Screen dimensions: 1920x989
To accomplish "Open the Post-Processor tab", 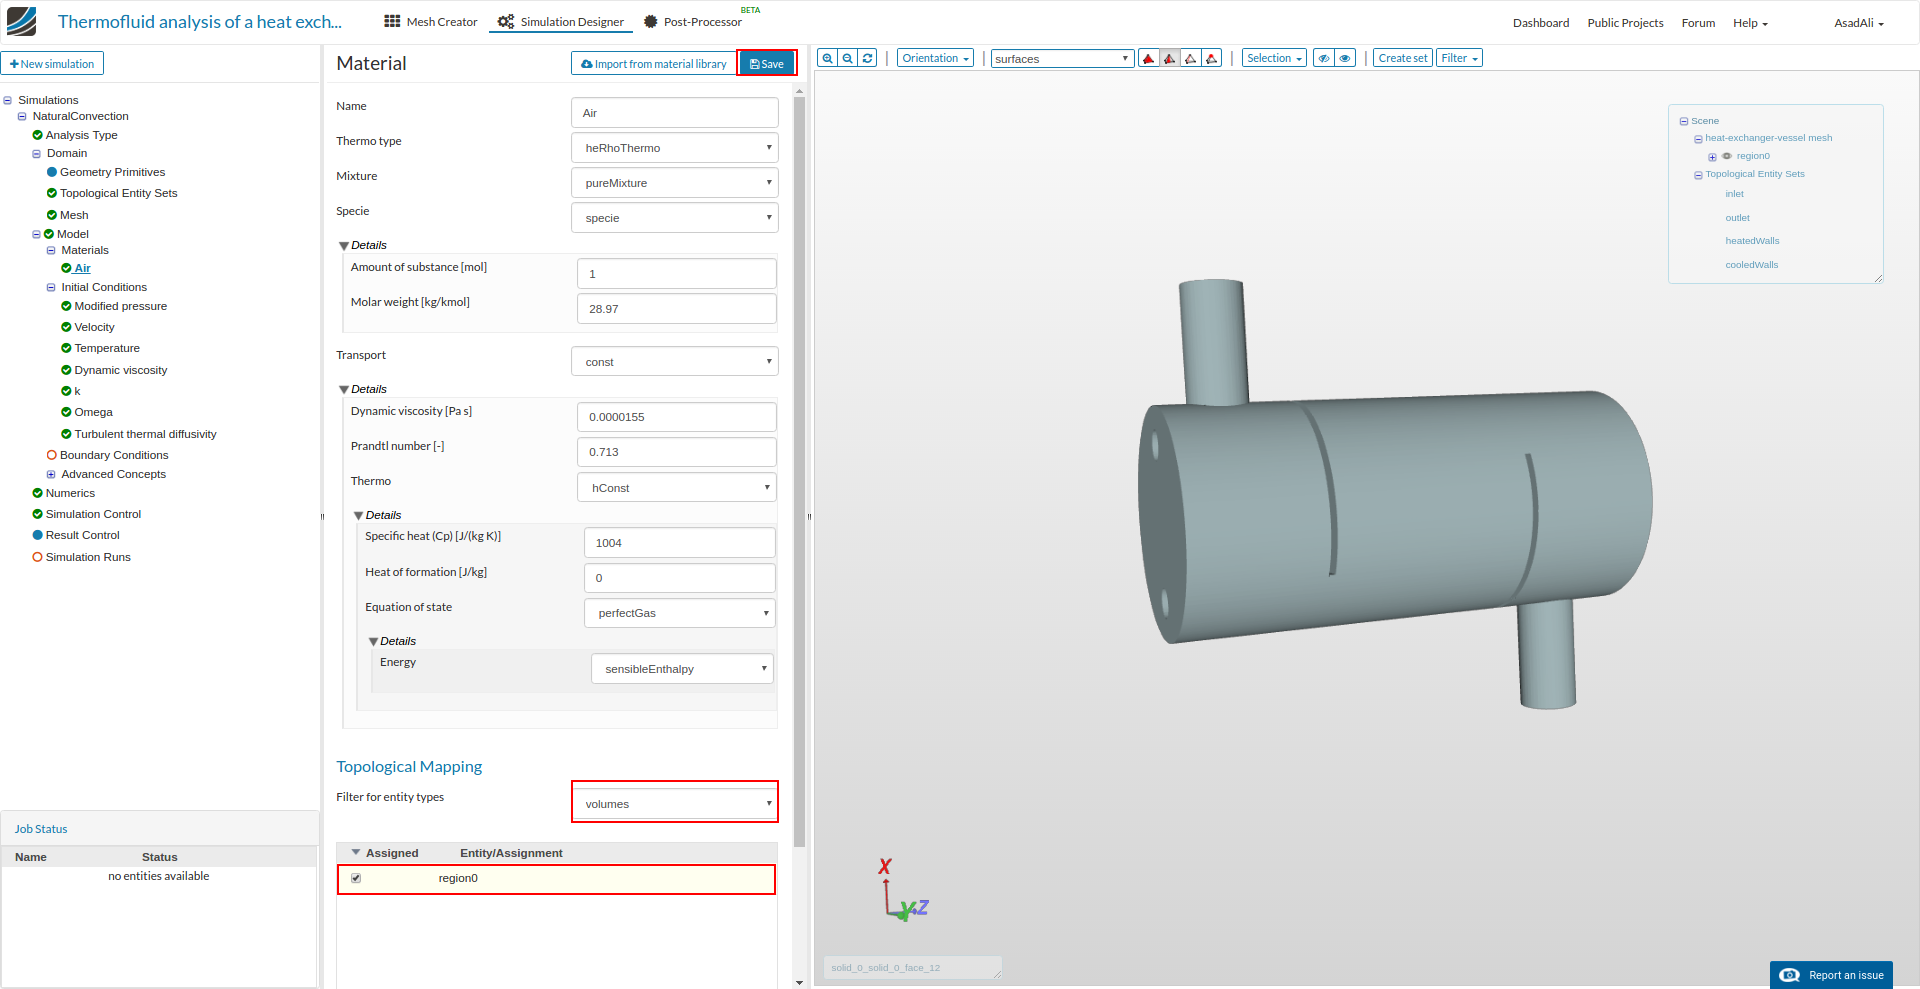I will pyautogui.click(x=693, y=22).
